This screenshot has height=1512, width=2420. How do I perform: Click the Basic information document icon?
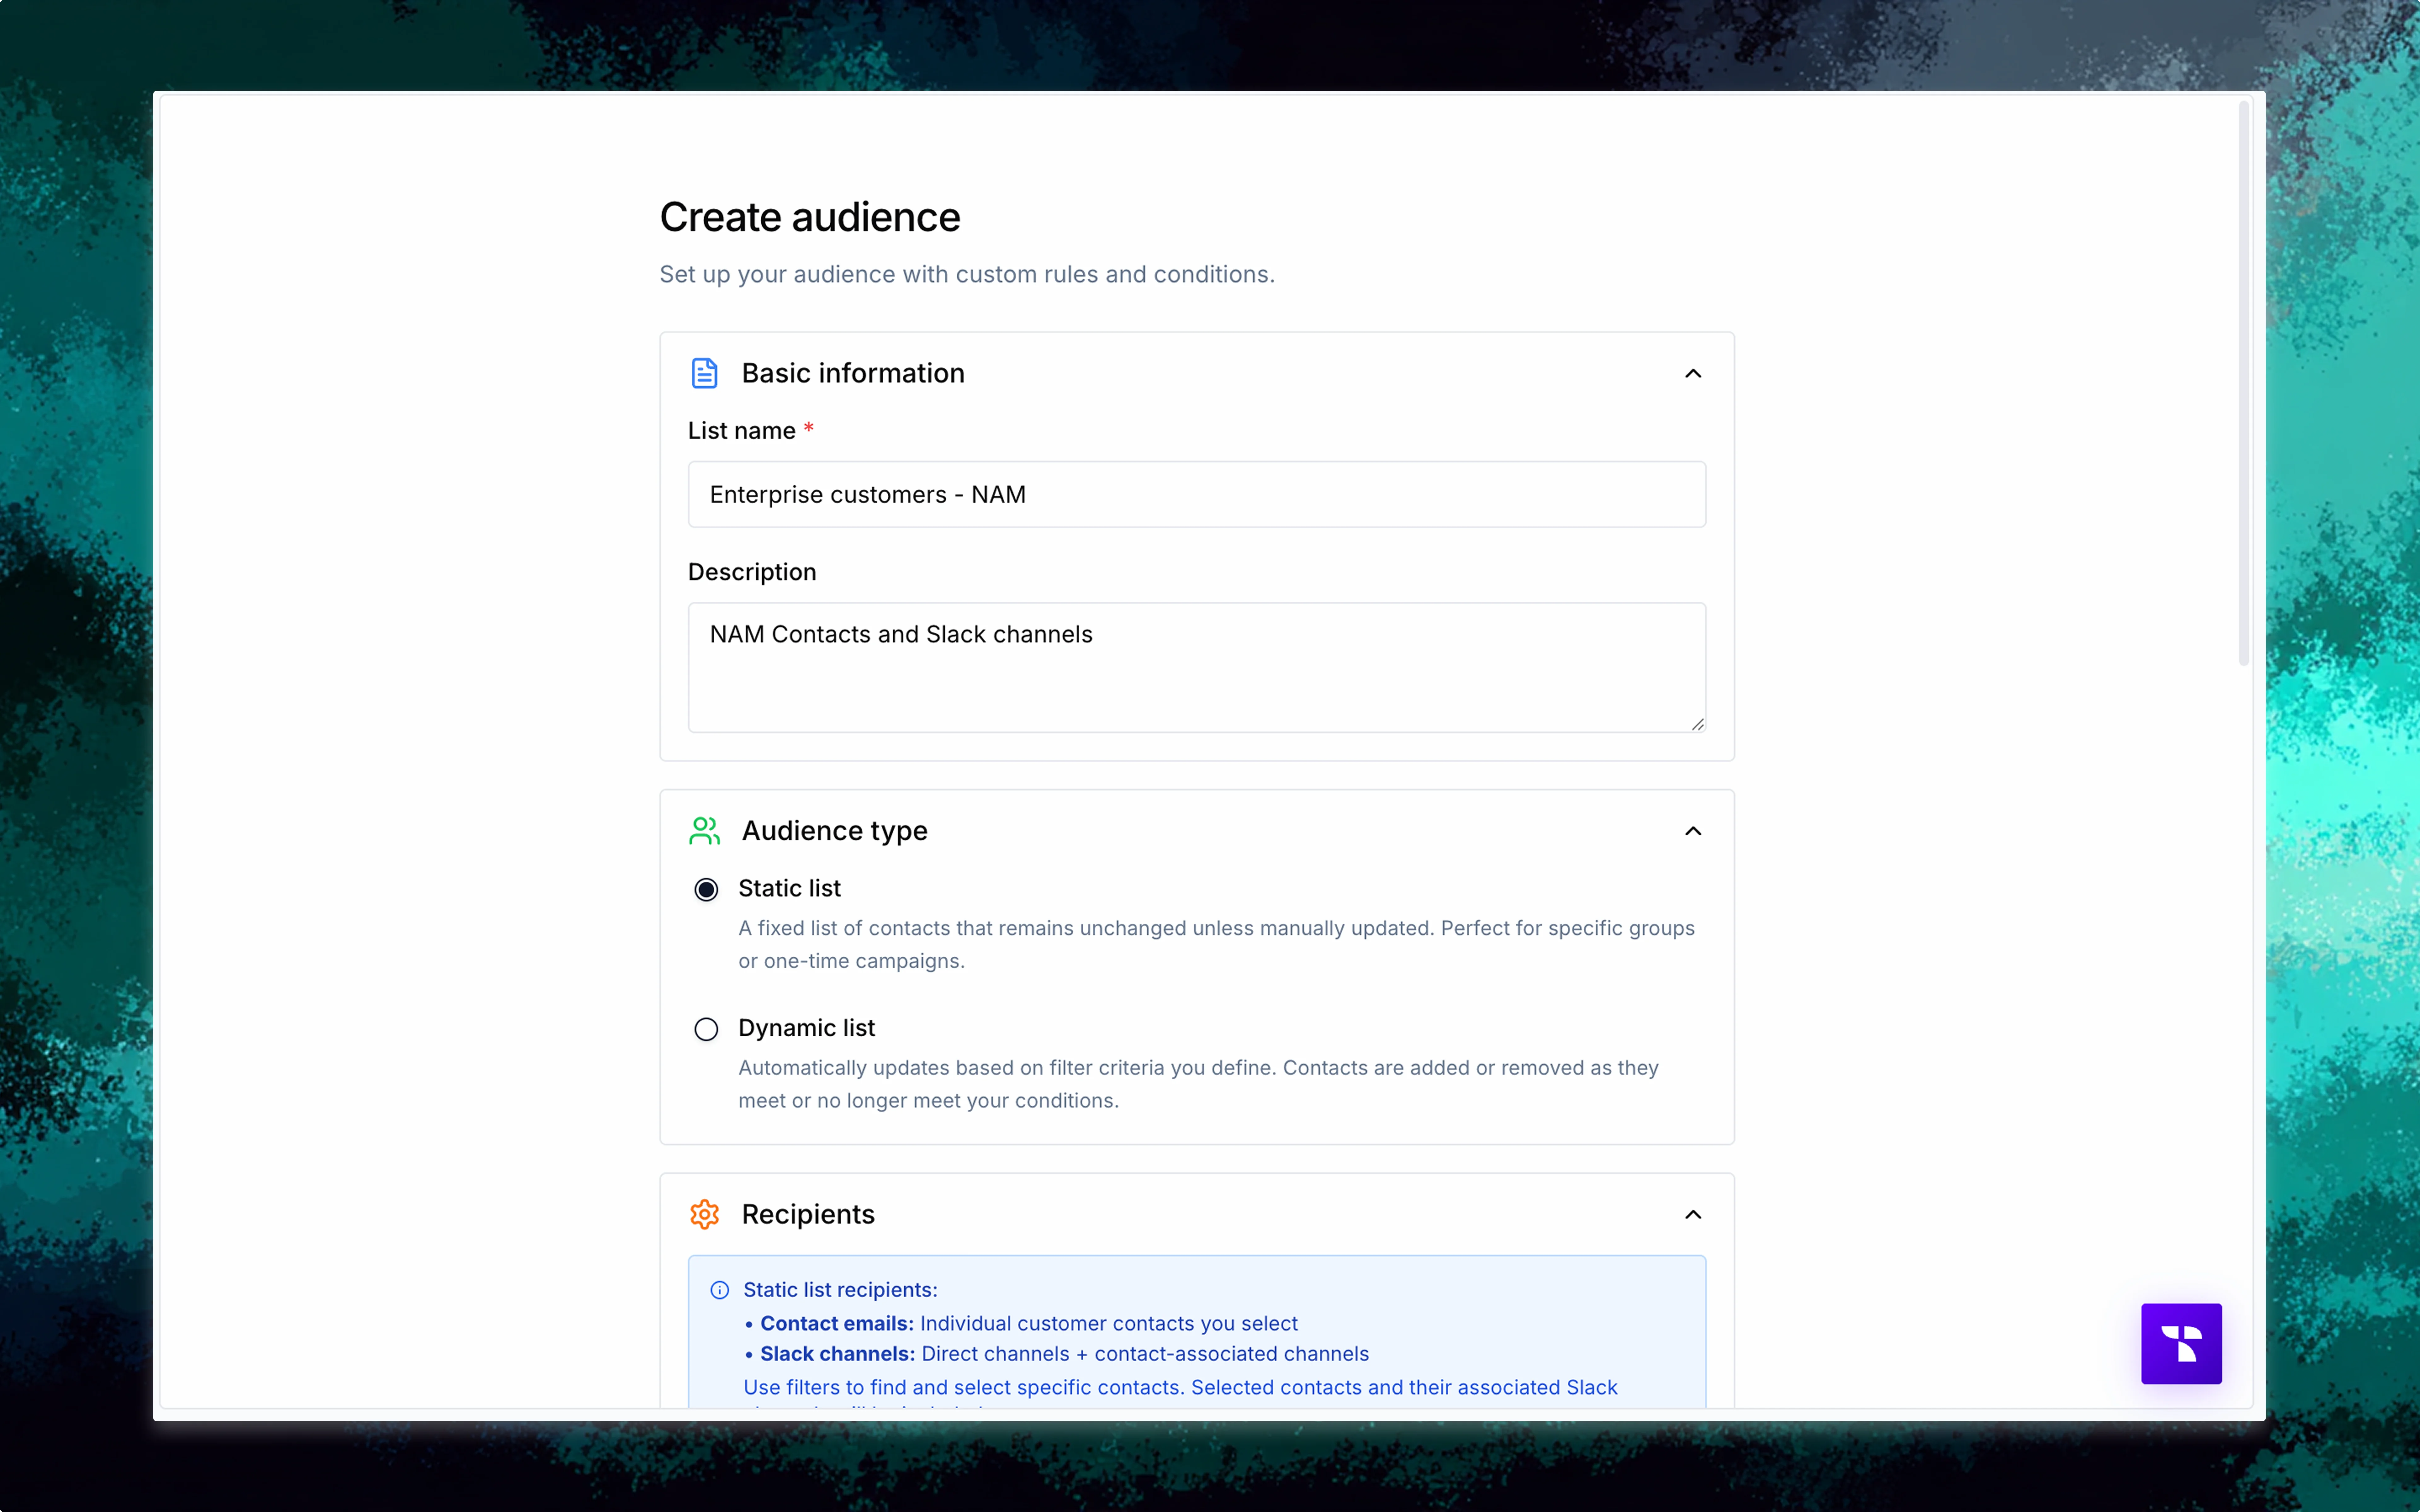pyautogui.click(x=704, y=373)
